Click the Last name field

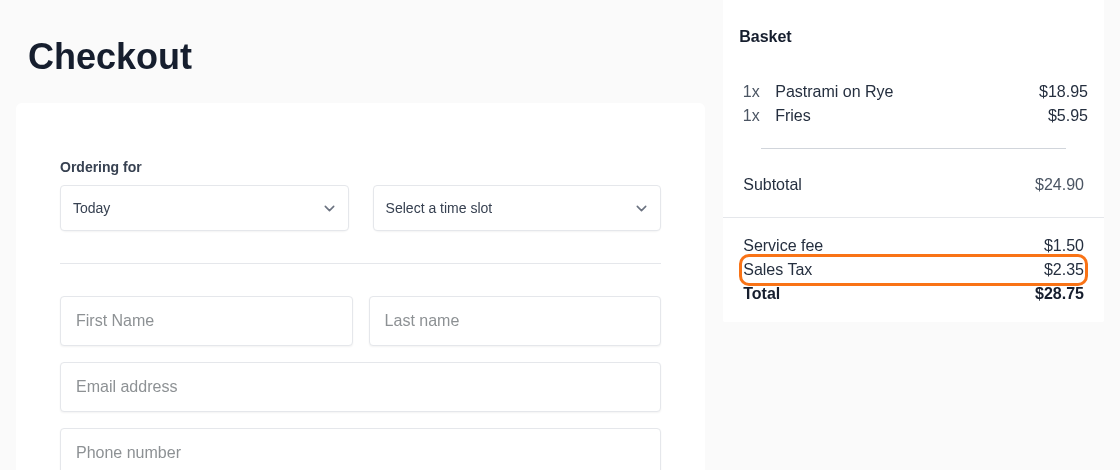tap(515, 321)
